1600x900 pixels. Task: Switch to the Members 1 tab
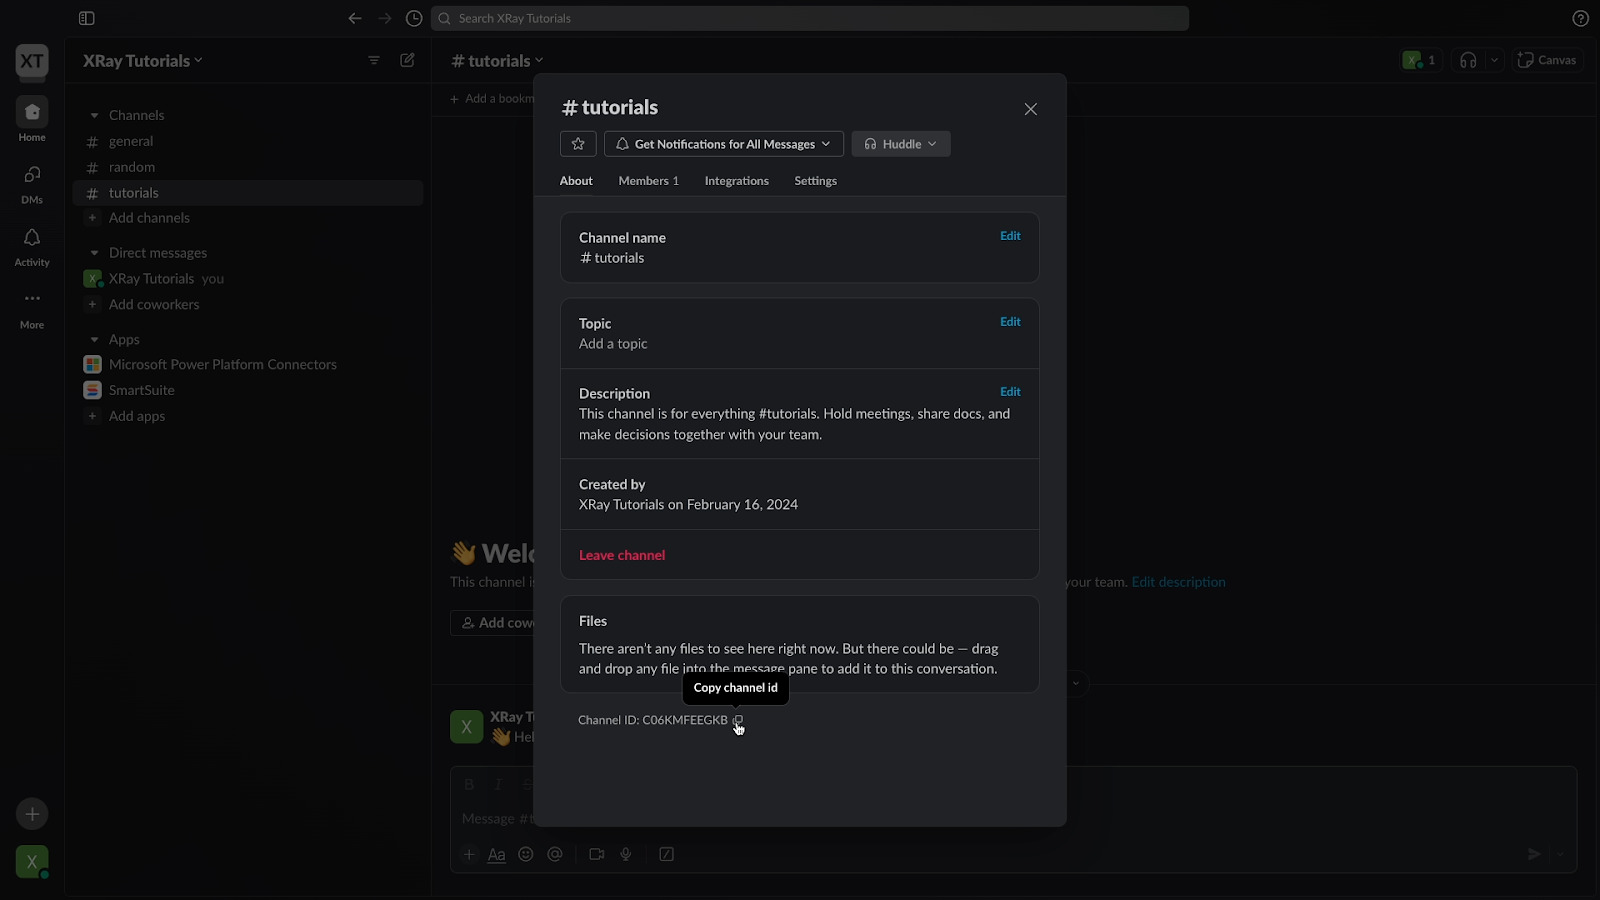point(649,181)
